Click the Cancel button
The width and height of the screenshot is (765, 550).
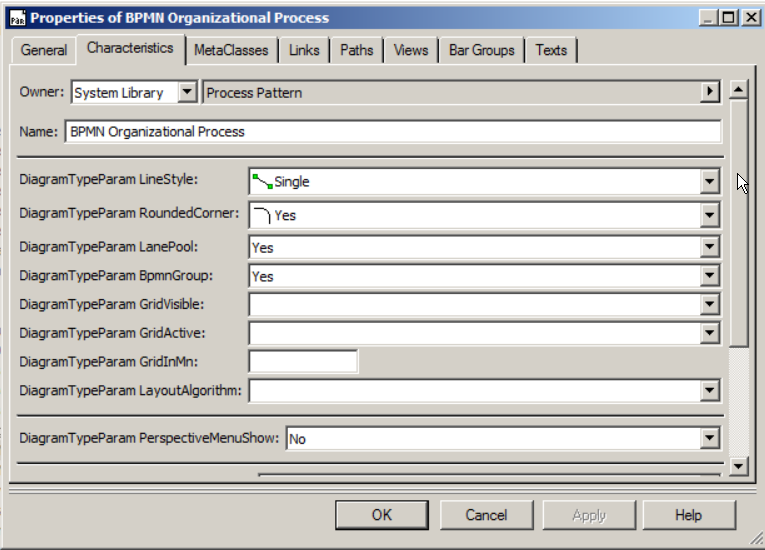(486, 515)
